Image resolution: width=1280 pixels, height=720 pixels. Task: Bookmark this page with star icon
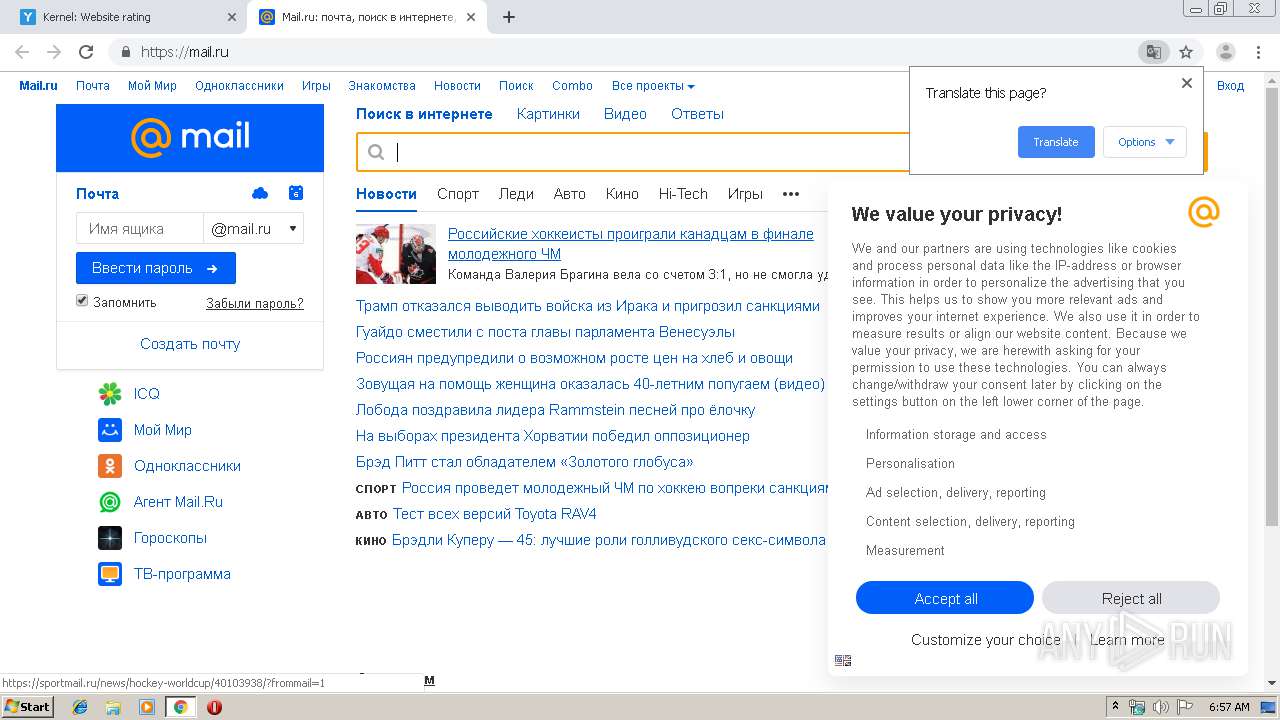pyautogui.click(x=1186, y=52)
